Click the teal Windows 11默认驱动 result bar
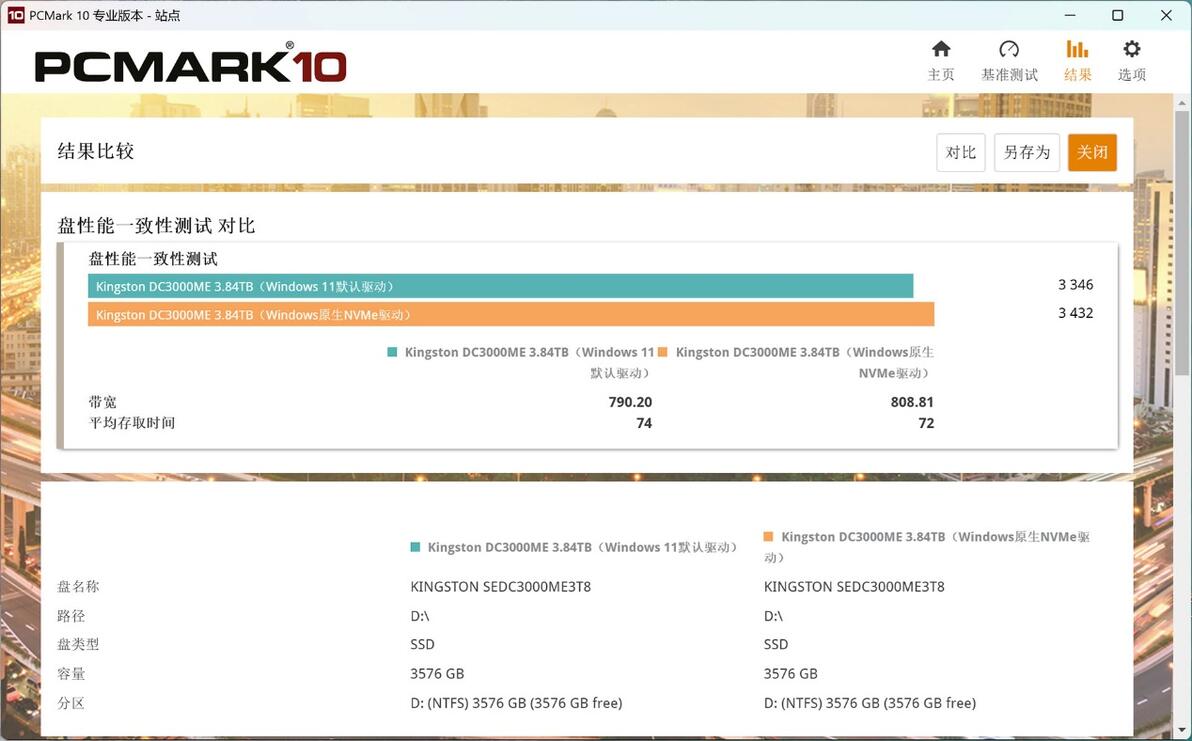The image size is (1192, 741). (500, 287)
